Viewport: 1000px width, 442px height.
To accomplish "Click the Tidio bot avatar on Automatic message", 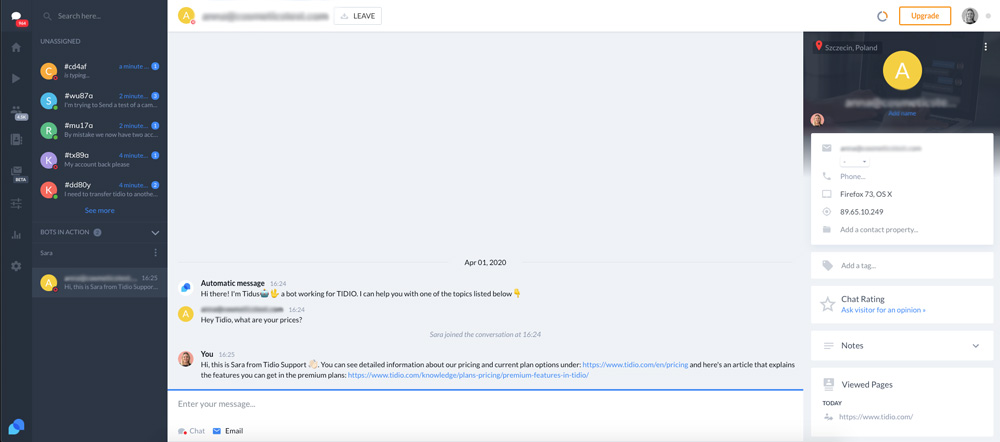I will pyautogui.click(x=185, y=288).
